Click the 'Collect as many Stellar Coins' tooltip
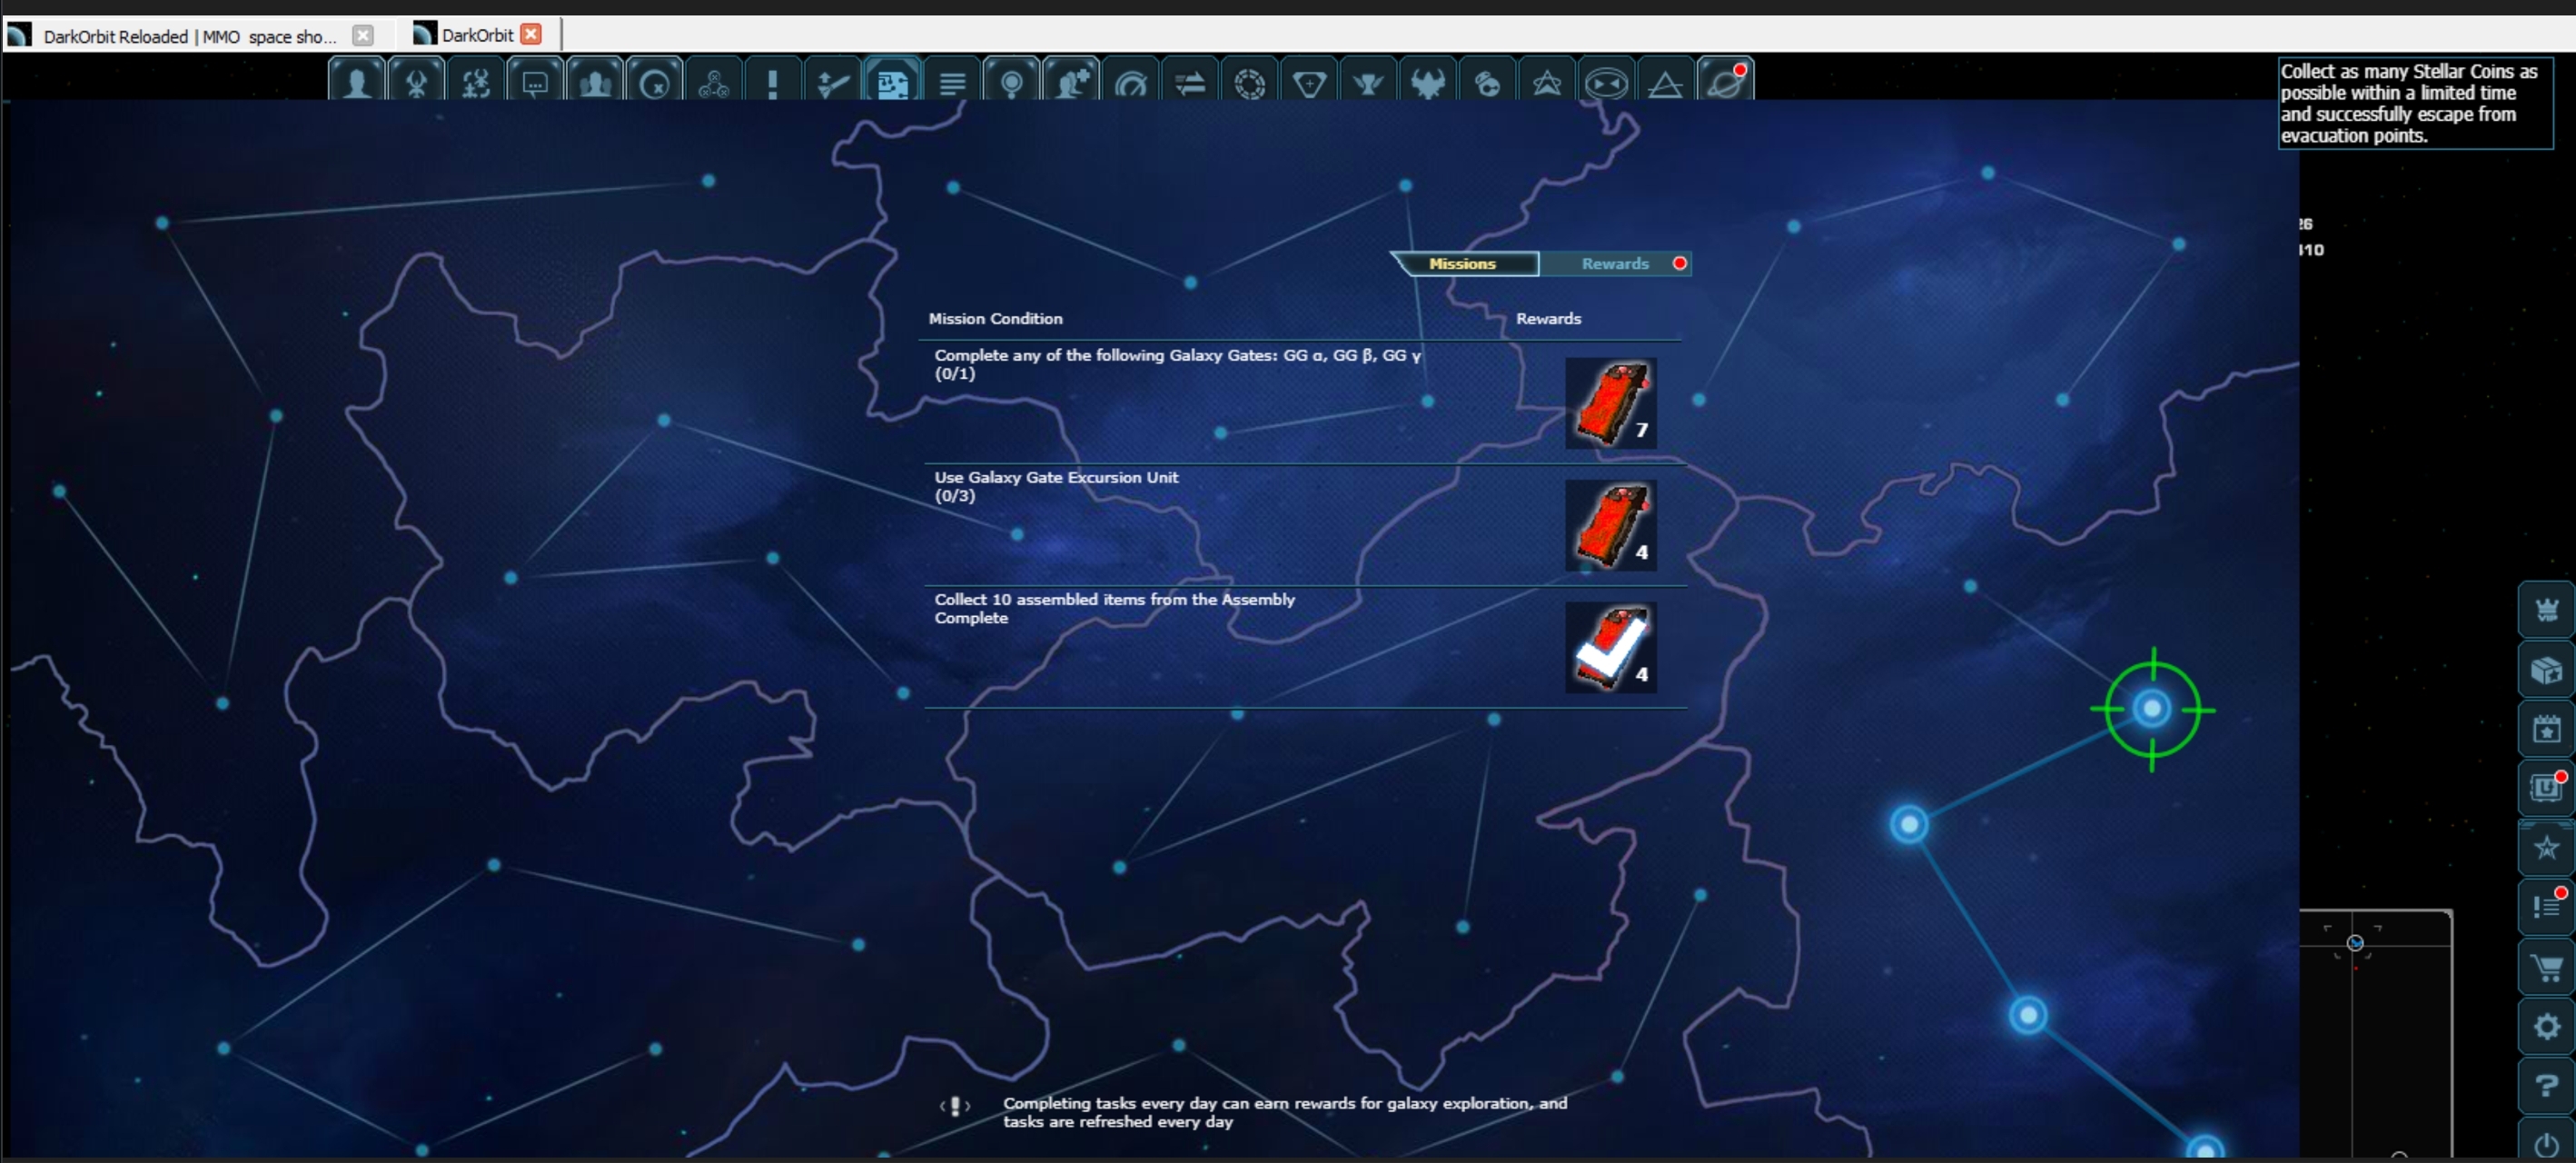 coord(2415,103)
